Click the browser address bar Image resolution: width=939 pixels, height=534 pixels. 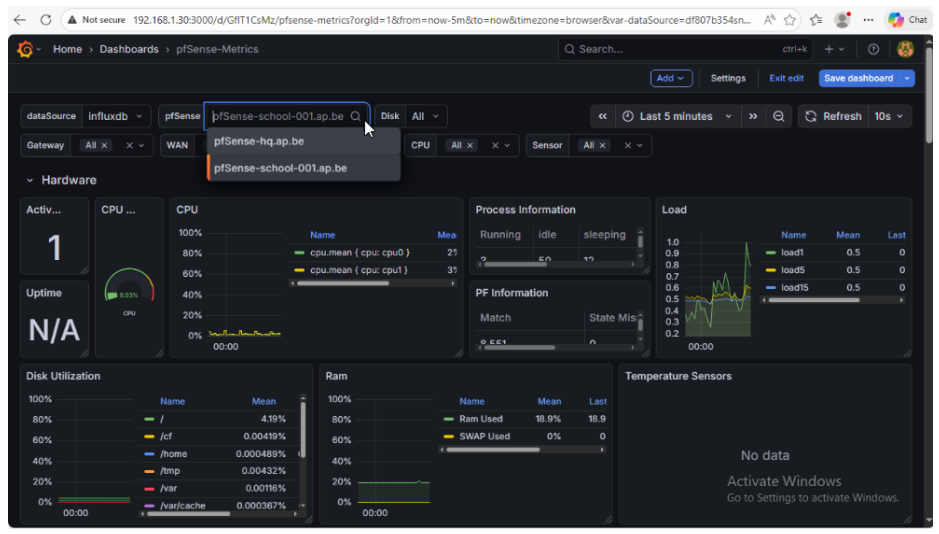pos(441,20)
